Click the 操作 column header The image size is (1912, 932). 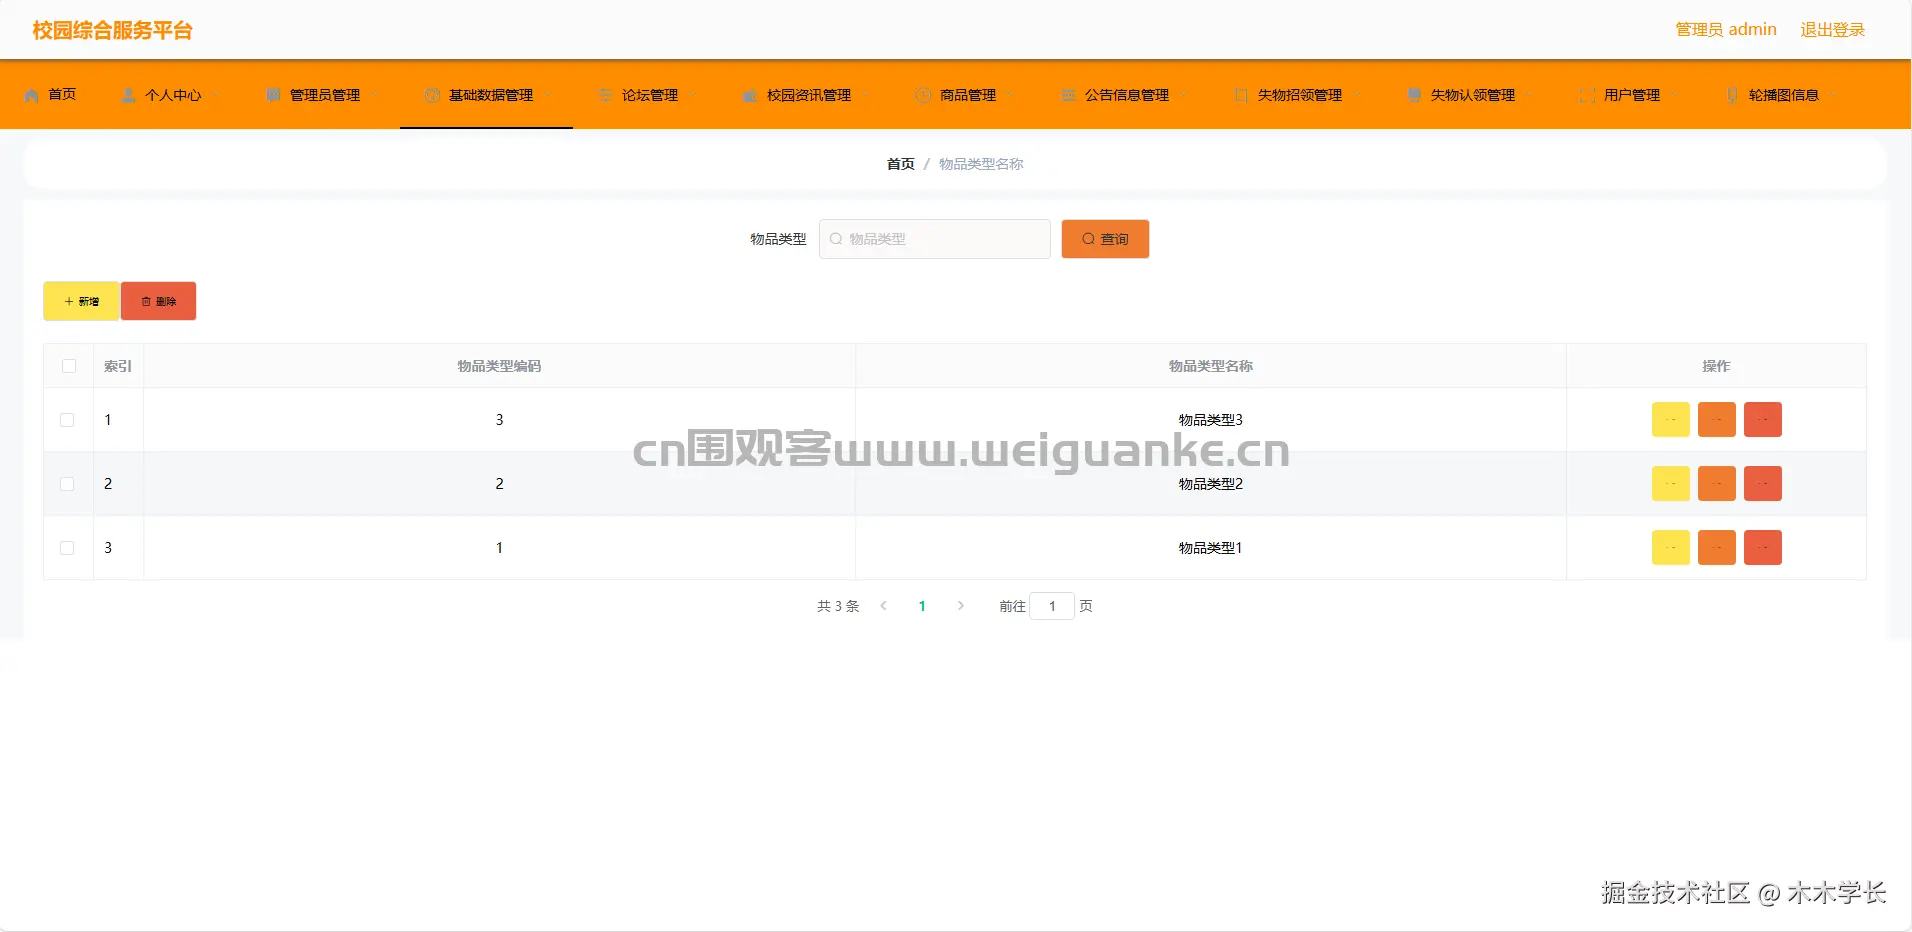point(1716,366)
